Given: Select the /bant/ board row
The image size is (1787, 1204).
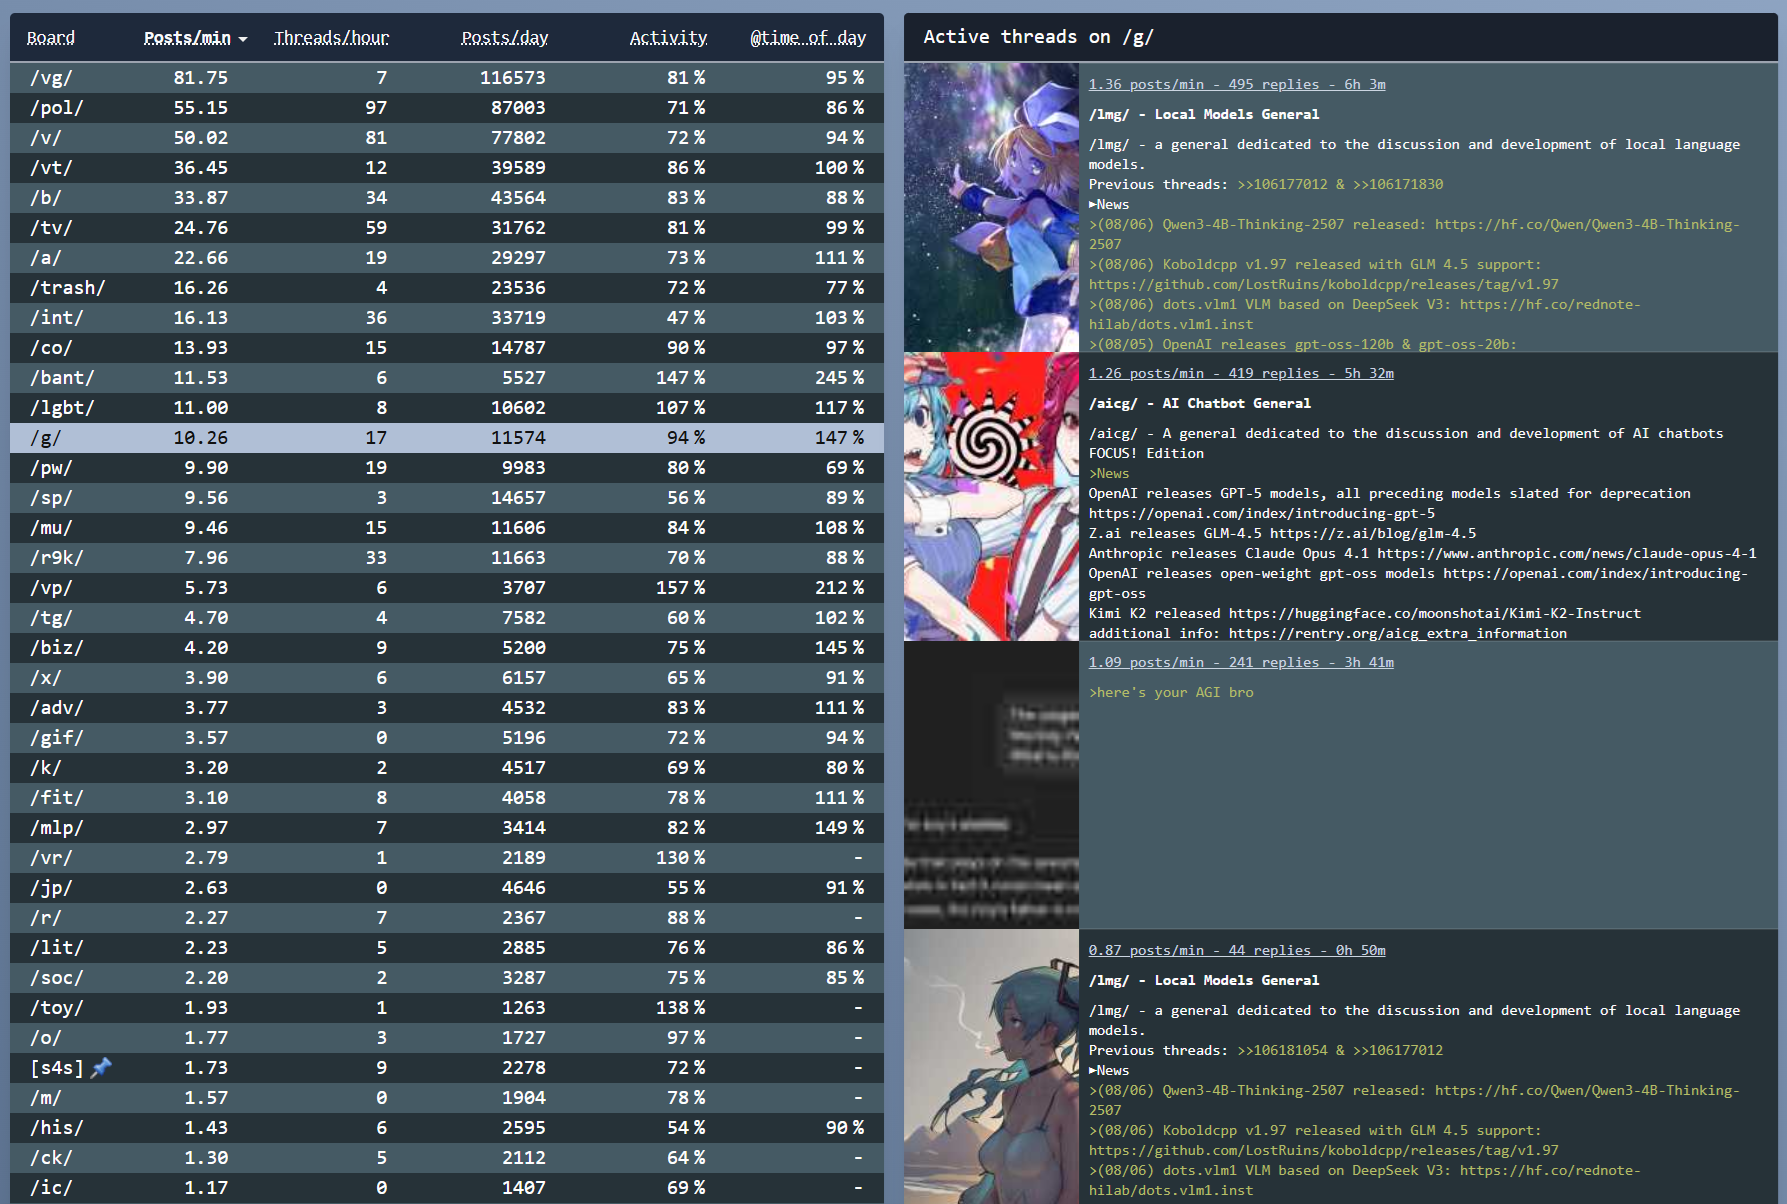Looking at the screenshot, I should tap(447, 378).
